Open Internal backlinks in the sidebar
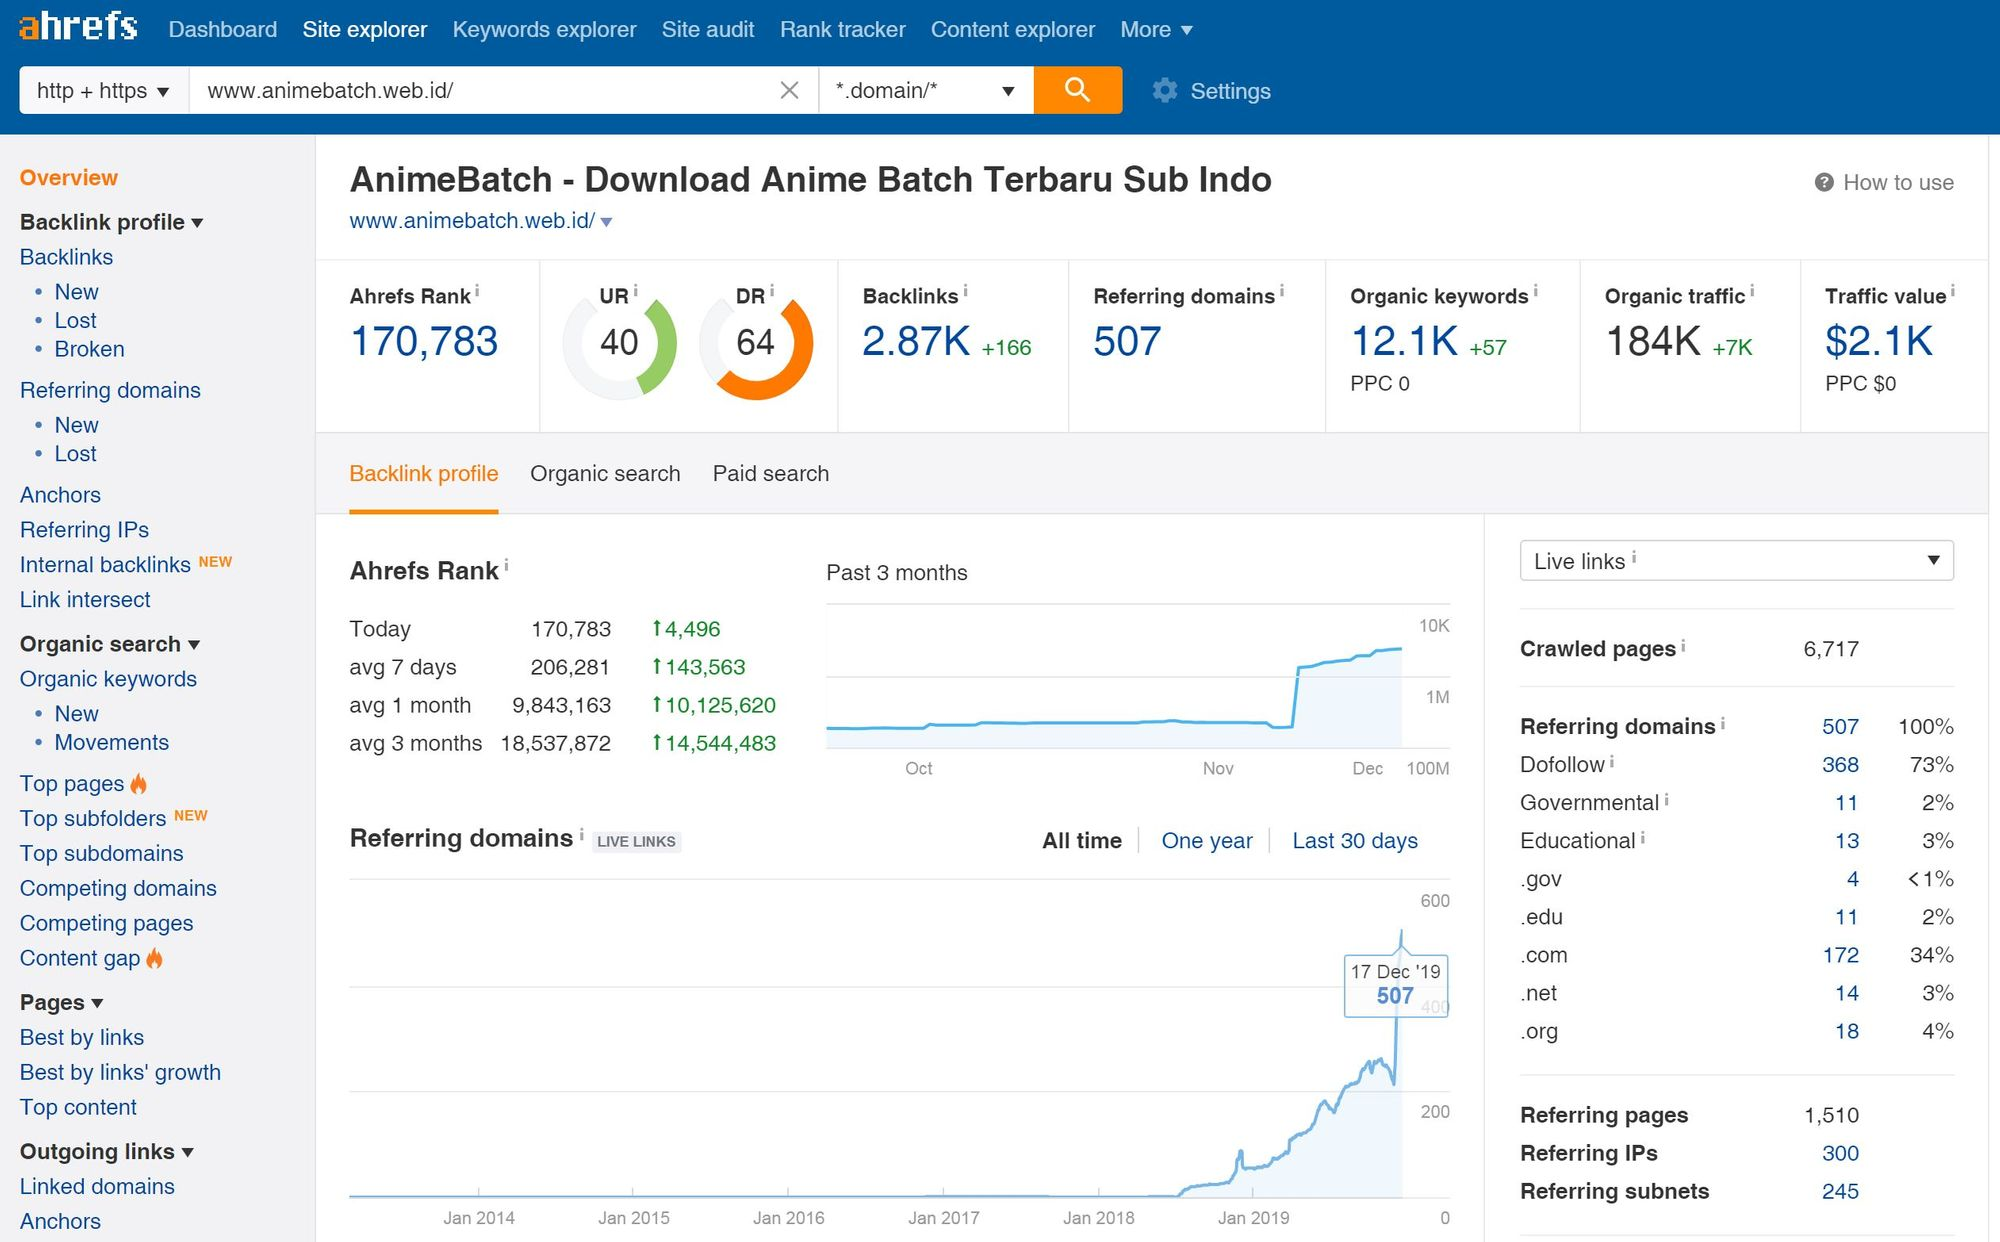 coord(105,565)
